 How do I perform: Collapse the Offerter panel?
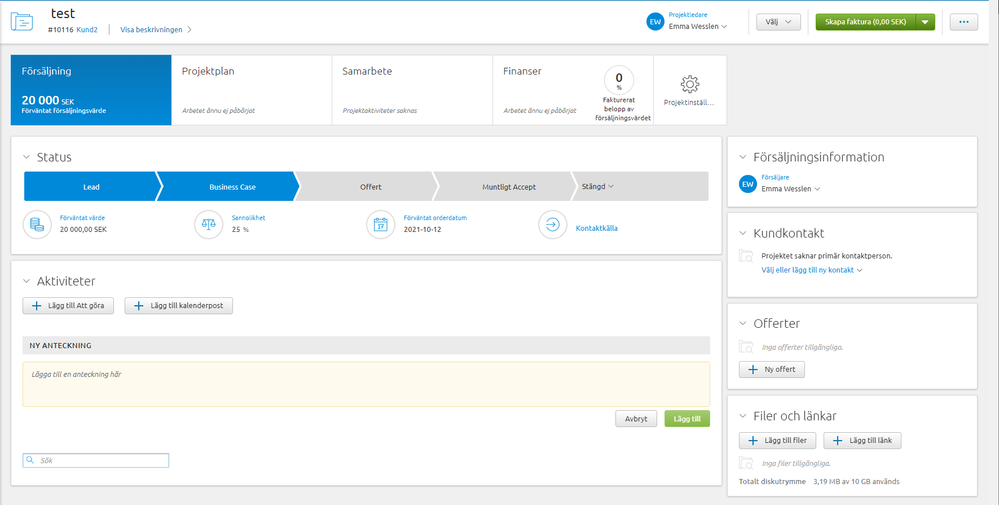743,324
